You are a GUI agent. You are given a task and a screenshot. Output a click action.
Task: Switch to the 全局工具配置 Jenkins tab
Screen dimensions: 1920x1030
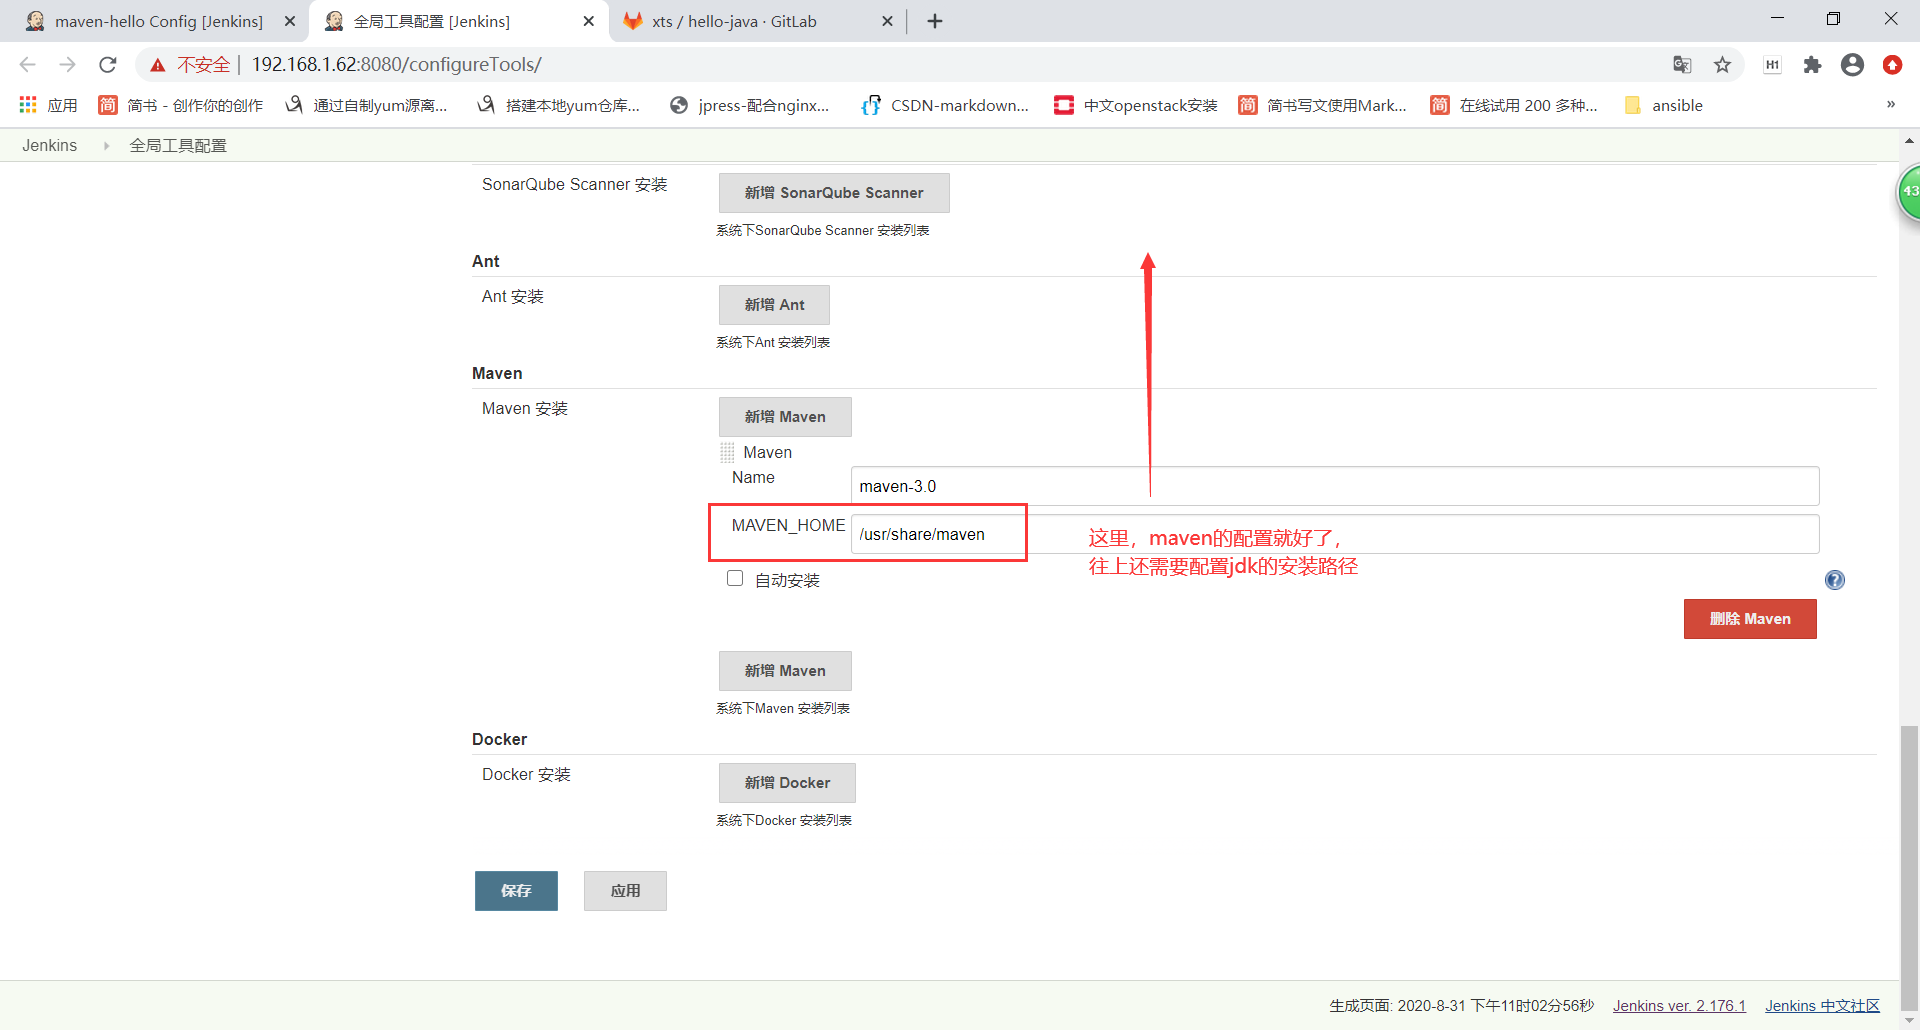tap(432, 21)
